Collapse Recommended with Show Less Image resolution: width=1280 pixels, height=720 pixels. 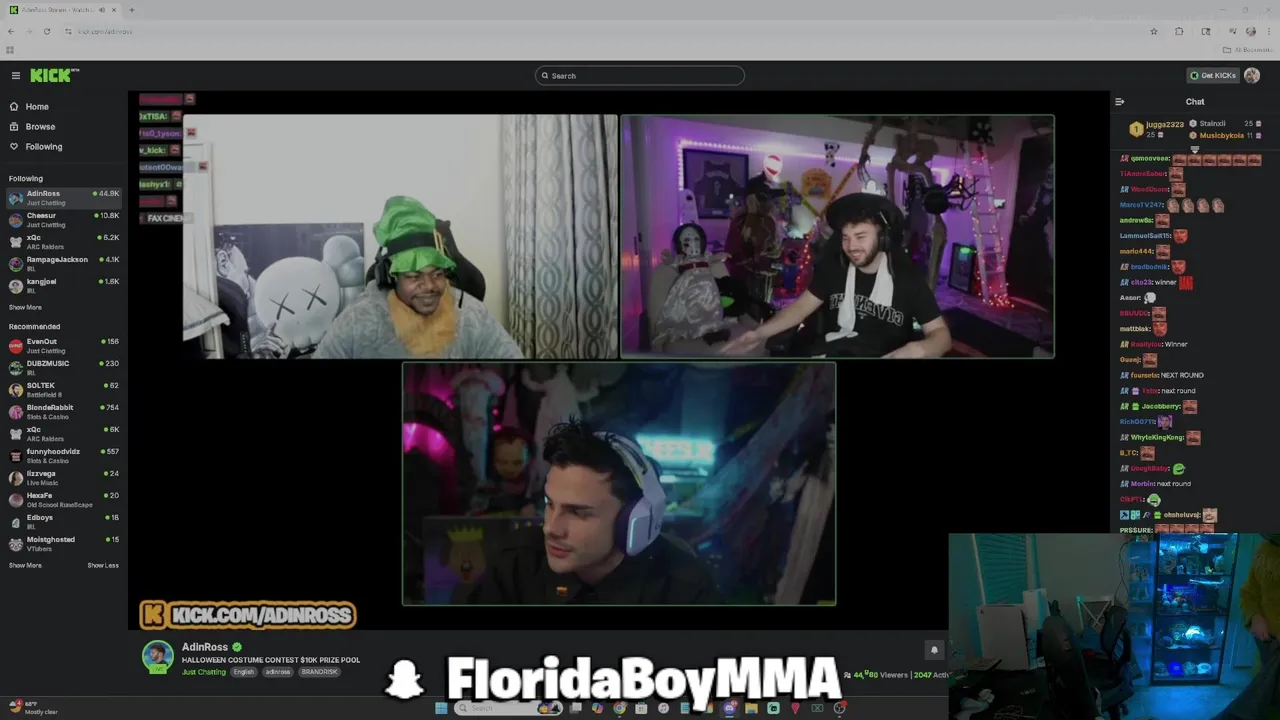[103, 565]
